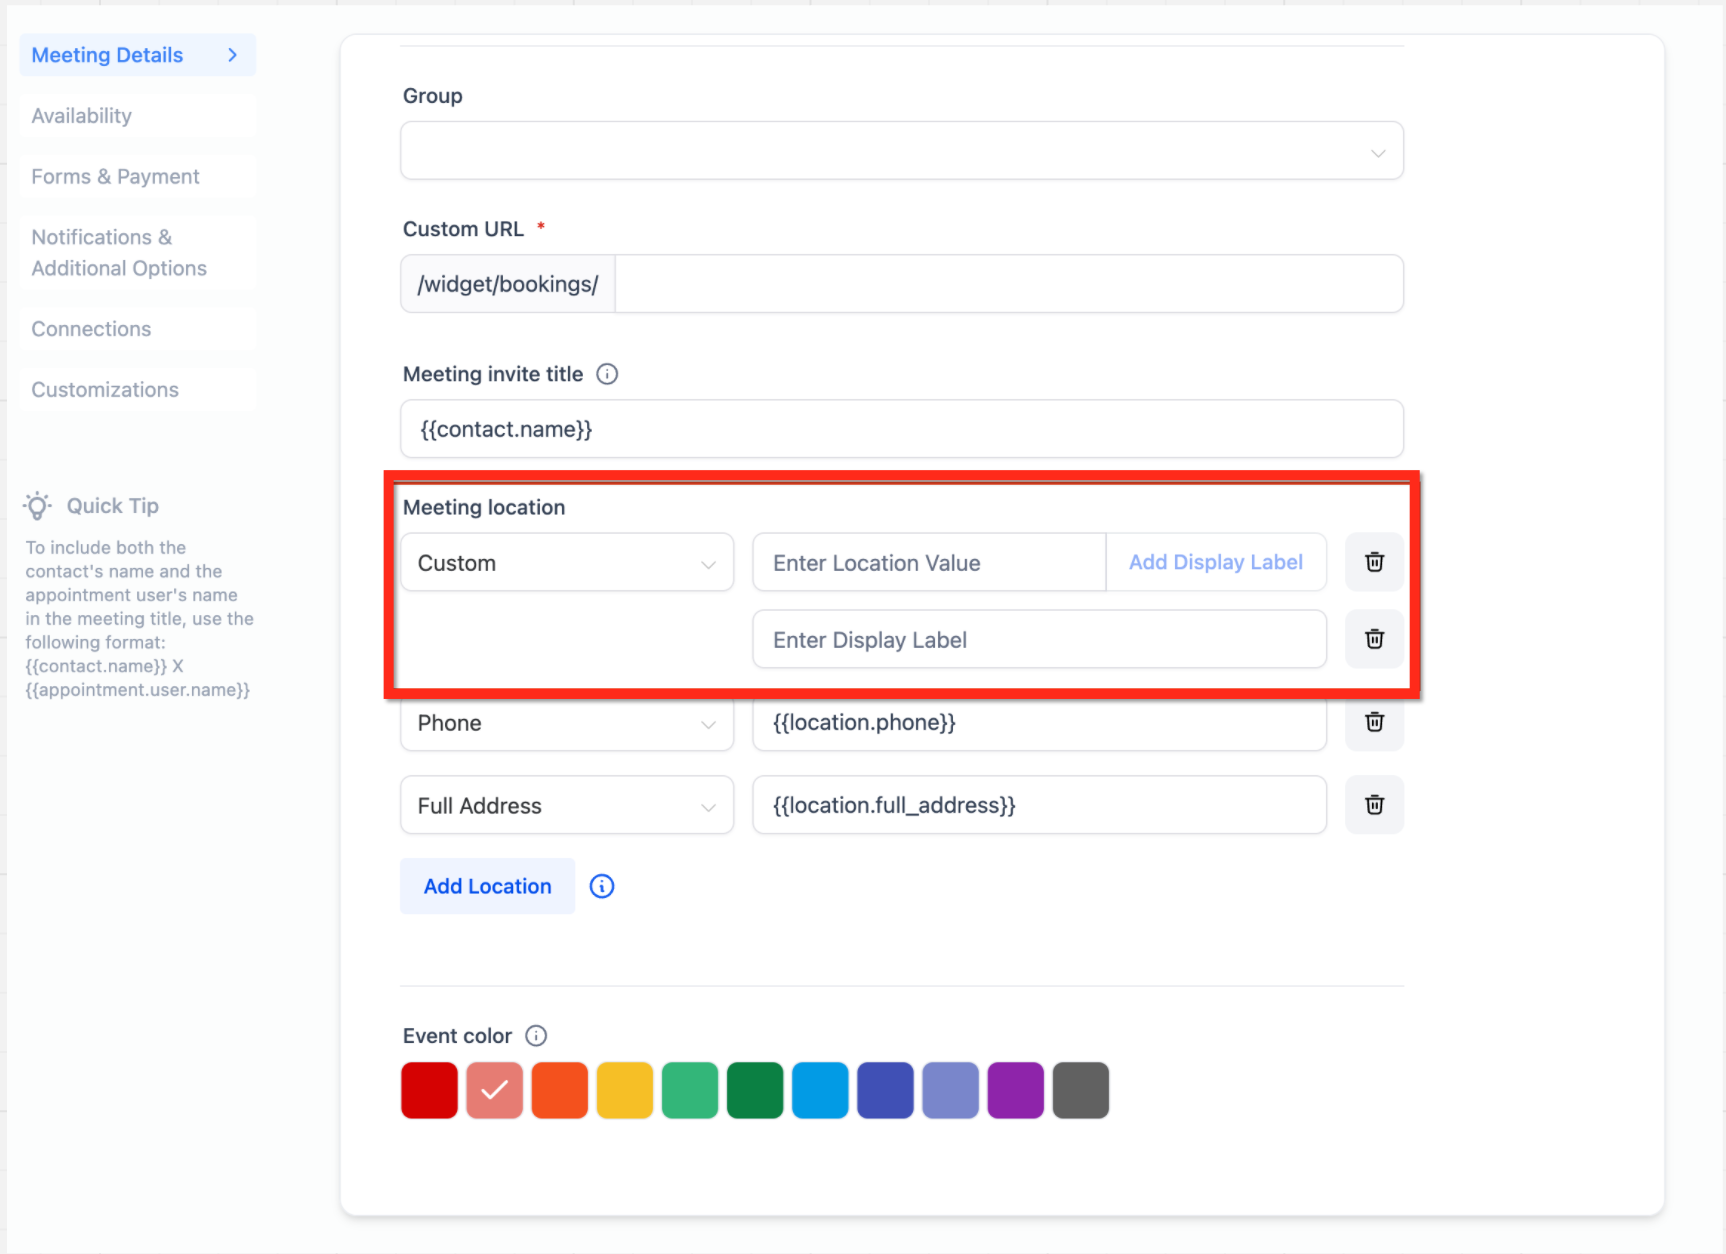Viewport: 1726px width, 1254px height.
Task: Click the /widget/bookings/ URL prefix
Action: [x=508, y=284]
